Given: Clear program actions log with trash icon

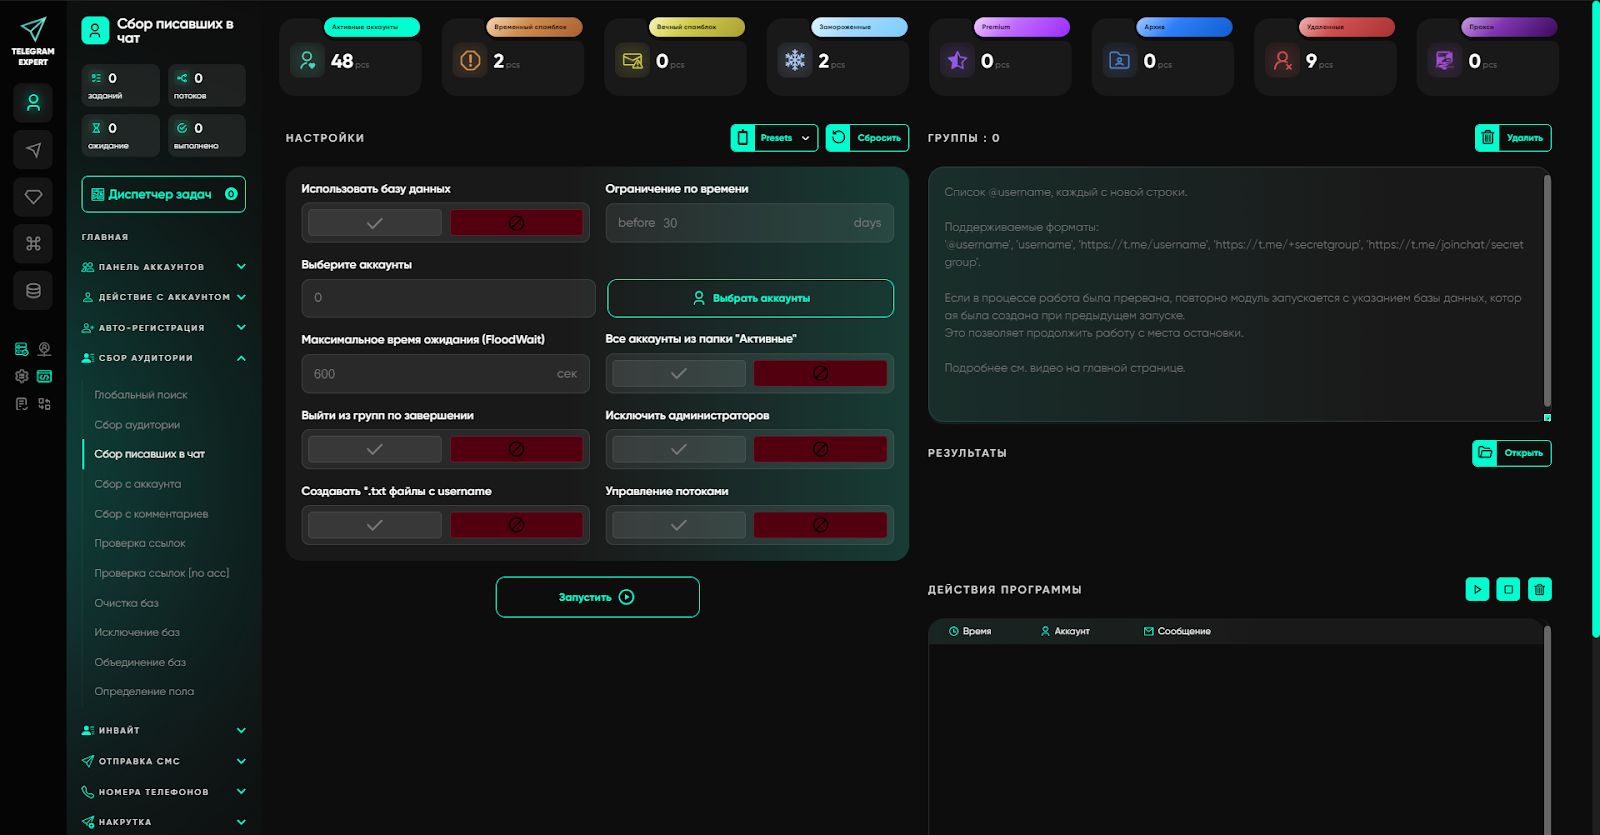Looking at the screenshot, I should [x=1539, y=590].
